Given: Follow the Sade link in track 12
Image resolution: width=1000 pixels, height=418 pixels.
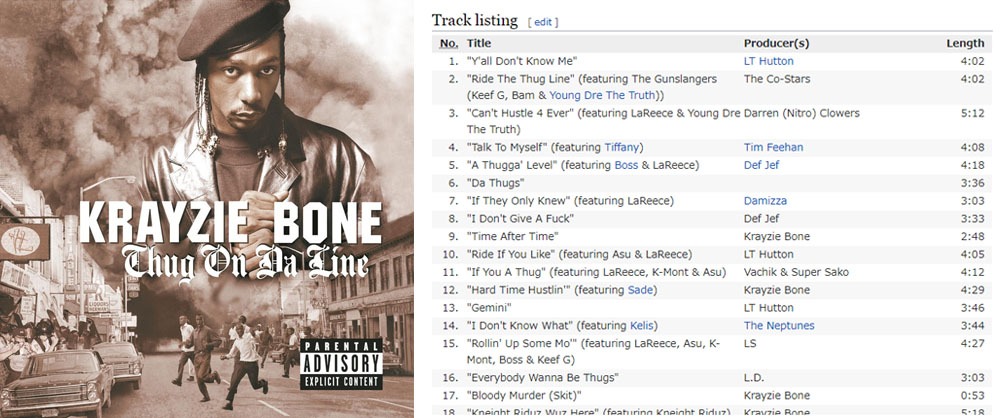Looking at the screenshot, I should [x=640, y=290].
